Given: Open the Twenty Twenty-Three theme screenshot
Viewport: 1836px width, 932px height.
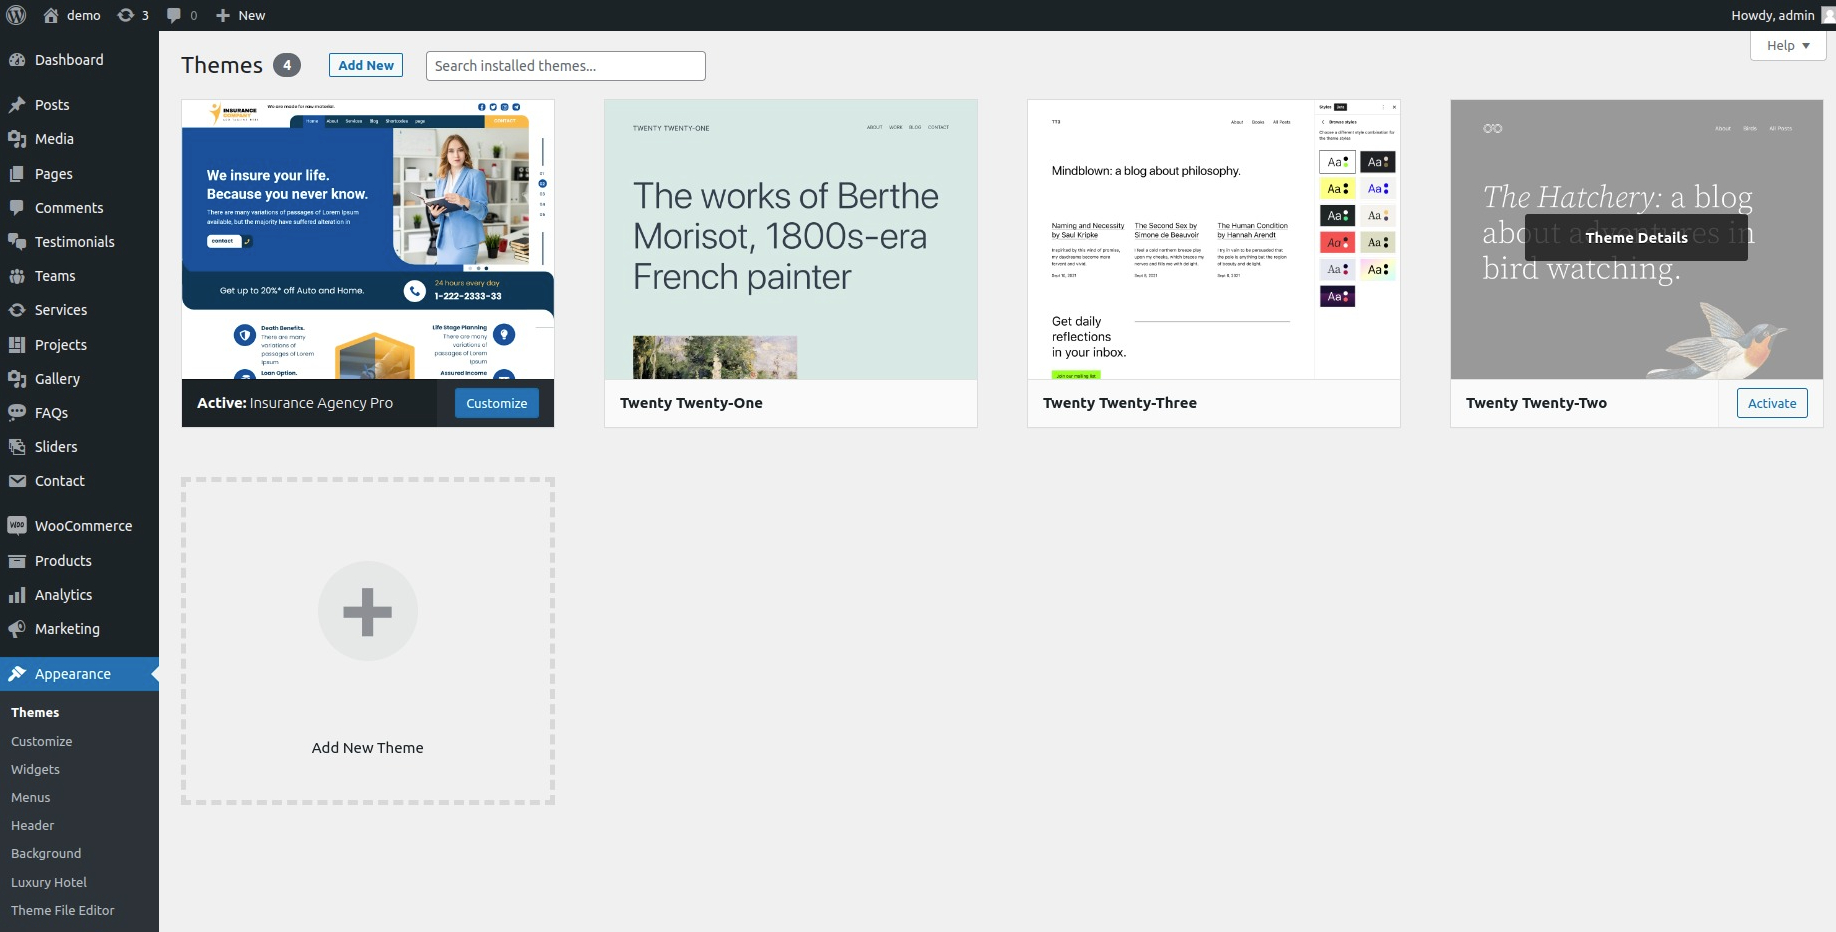Looking at the screenshot, I should pyautogui.click(x=1214, y=239).
